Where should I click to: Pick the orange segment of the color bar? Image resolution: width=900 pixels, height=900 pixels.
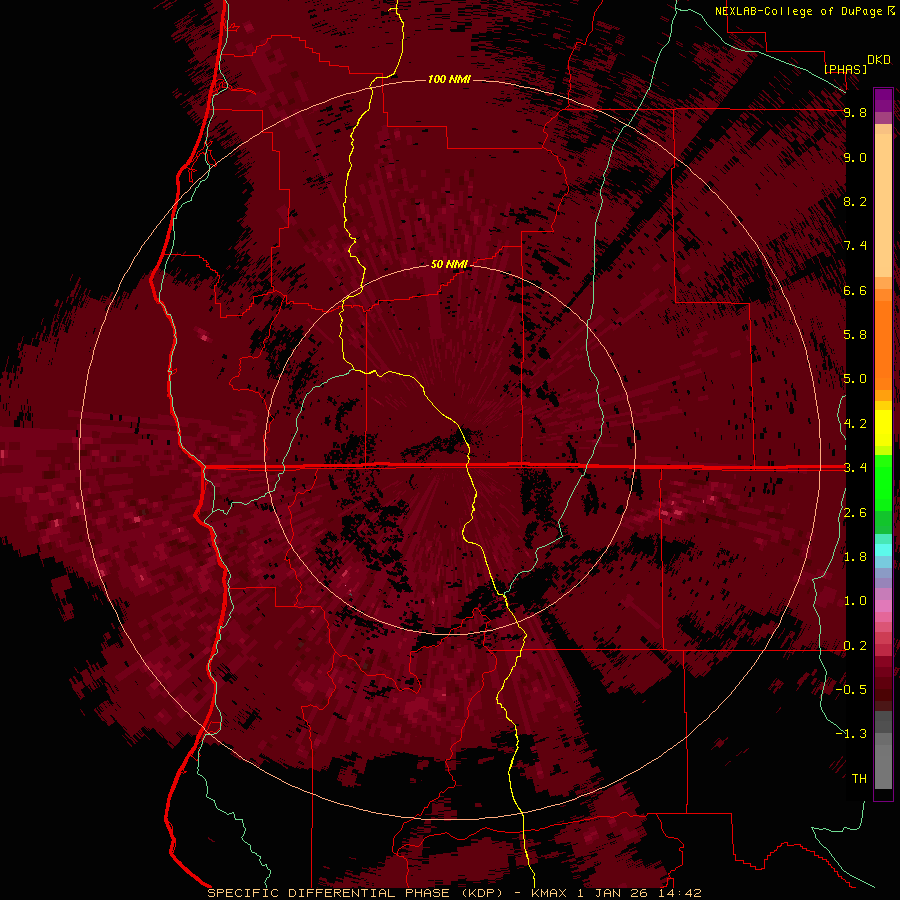tap(883, 345)
